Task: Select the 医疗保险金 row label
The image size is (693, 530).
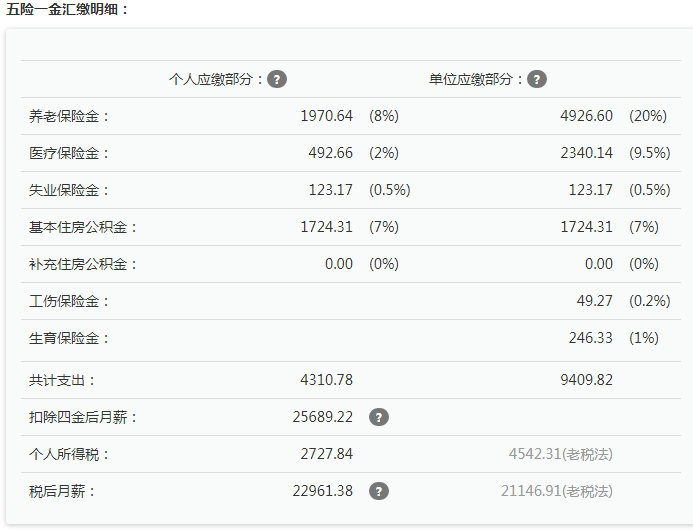Action: click(x=69, y=153)
